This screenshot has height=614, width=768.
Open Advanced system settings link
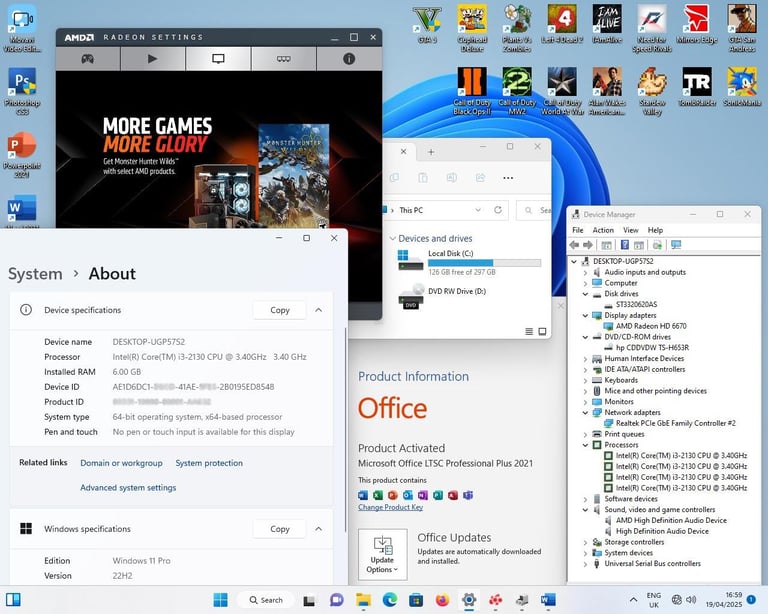click(128, 488)
